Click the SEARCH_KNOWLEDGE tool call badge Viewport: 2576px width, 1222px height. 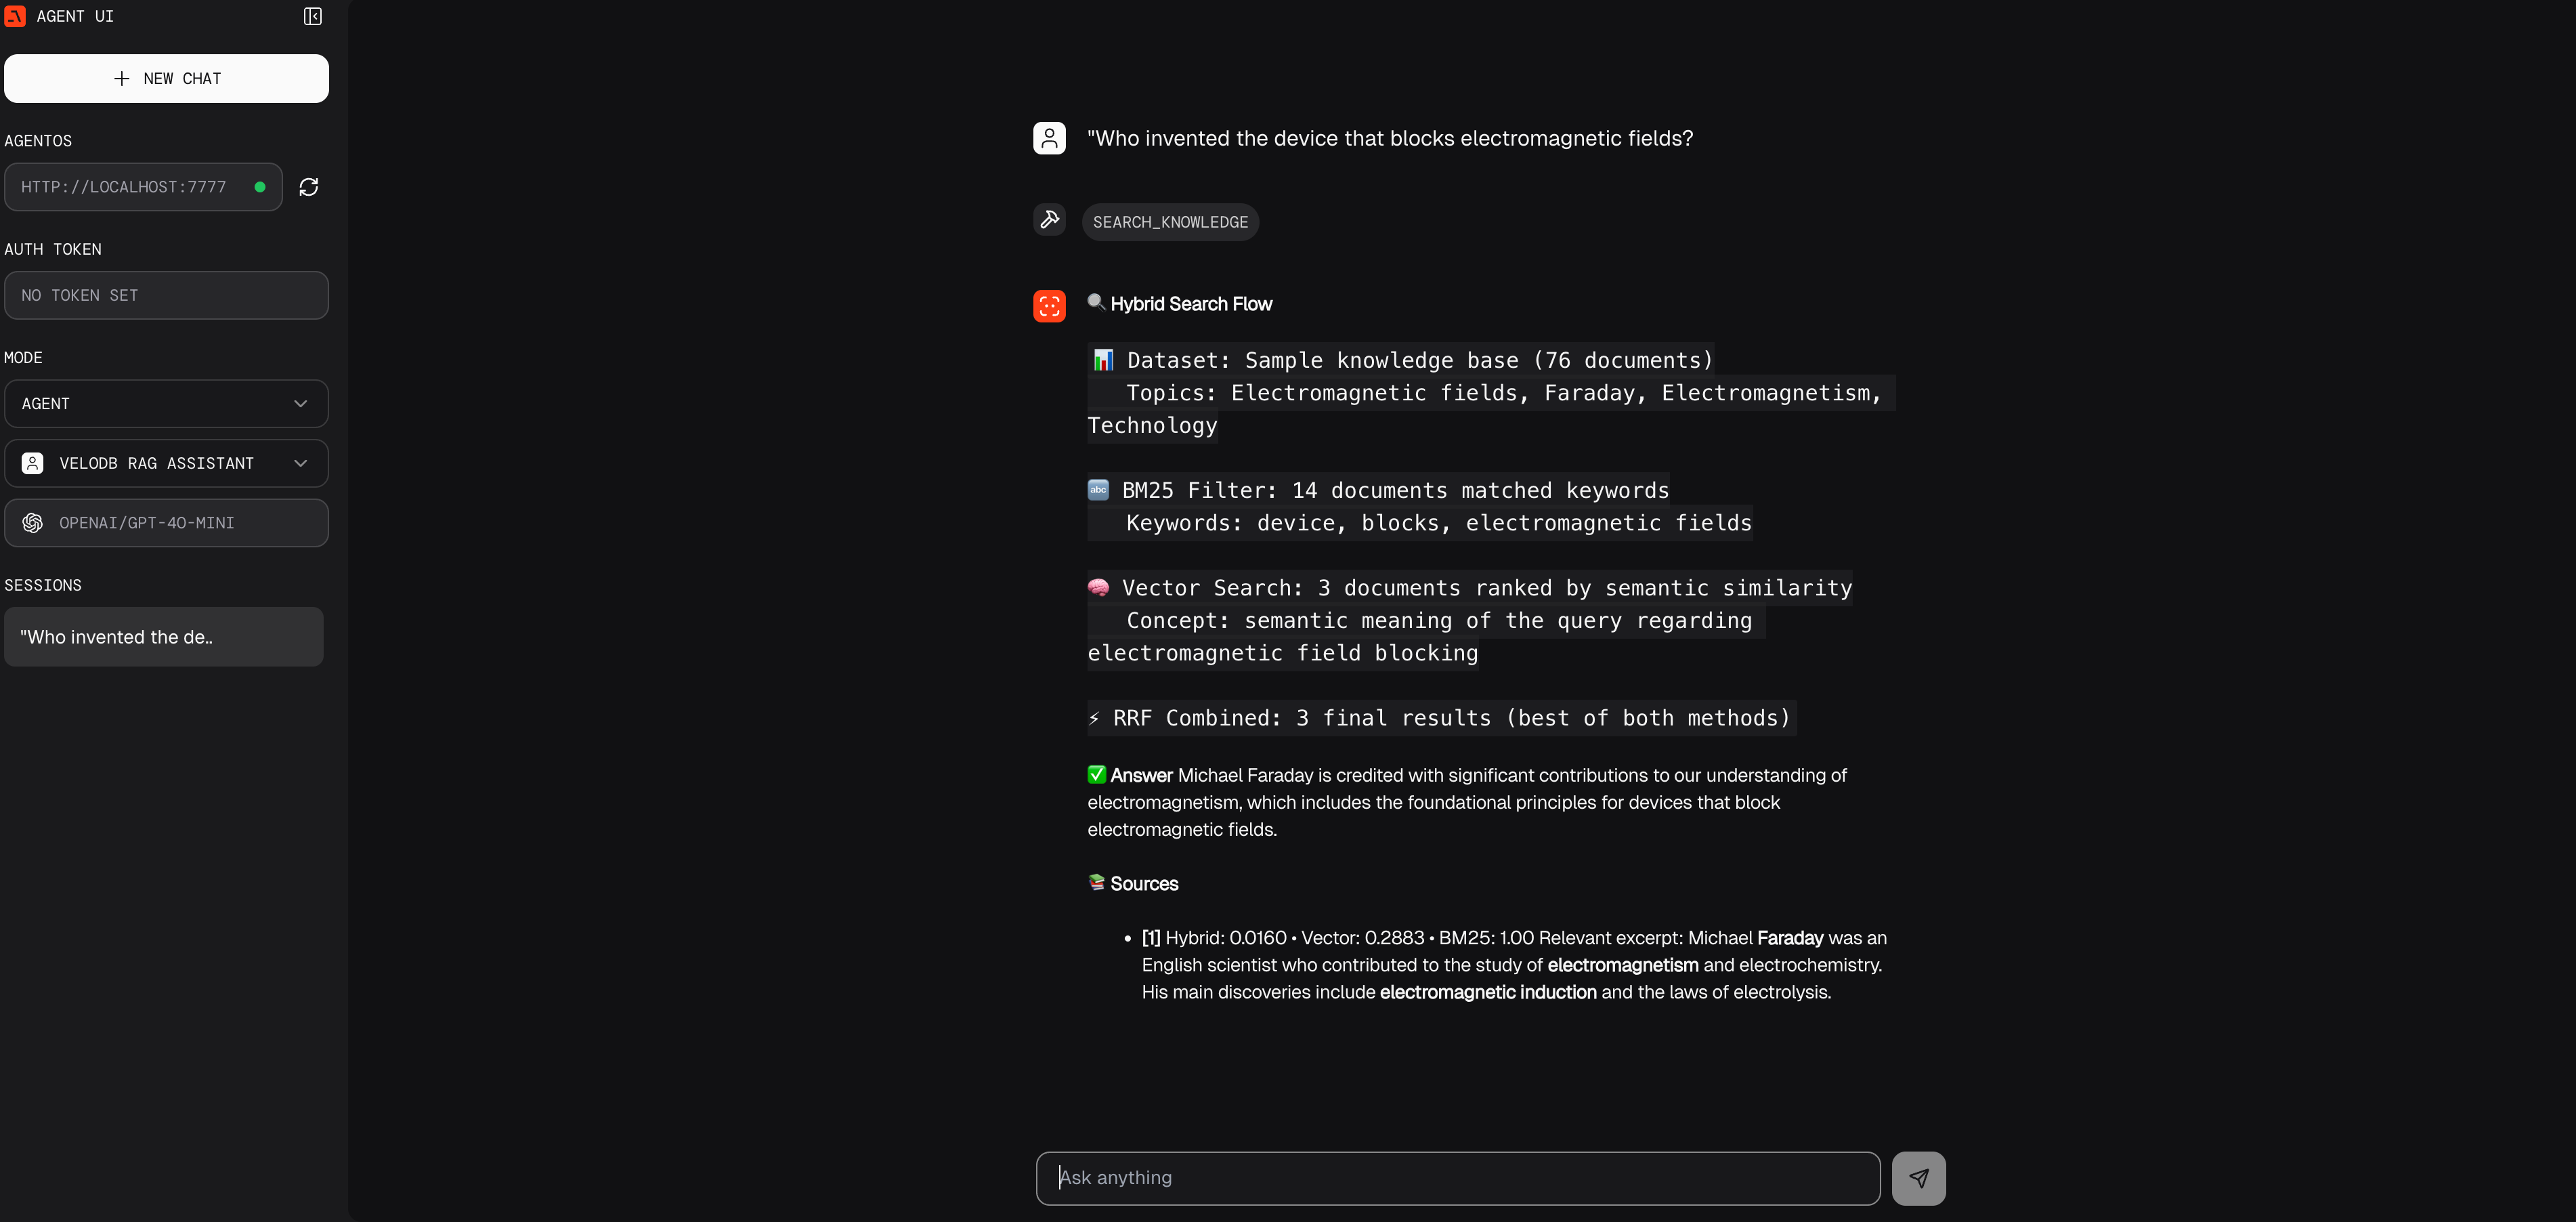[x=1170, y=222]
